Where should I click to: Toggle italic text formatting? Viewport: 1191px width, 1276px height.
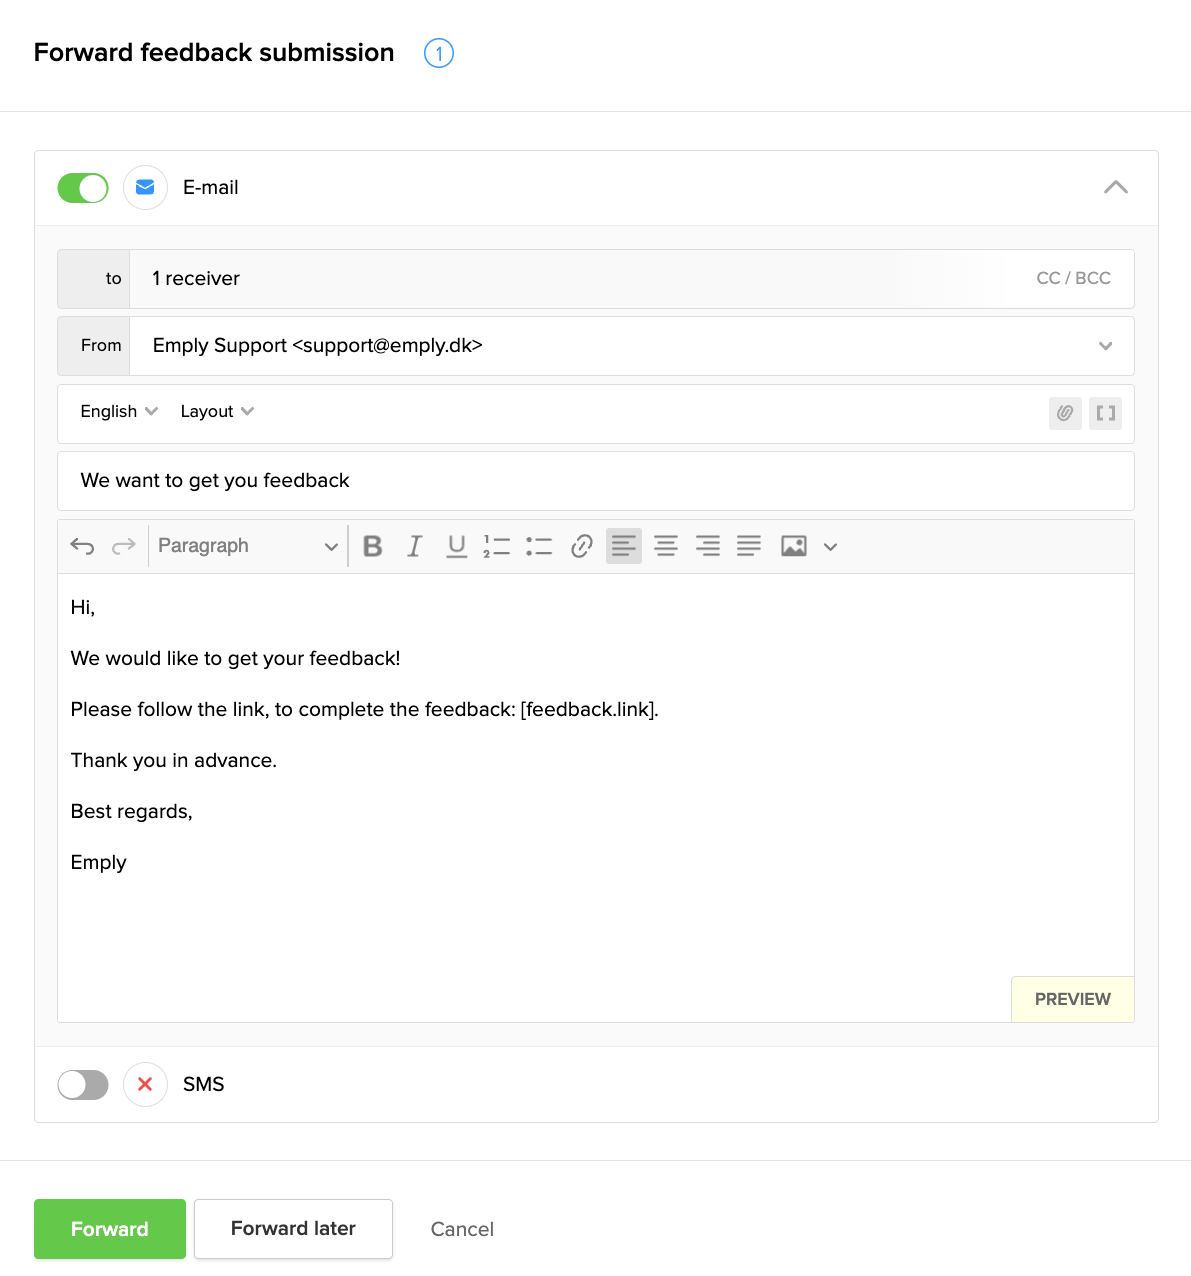414,546
